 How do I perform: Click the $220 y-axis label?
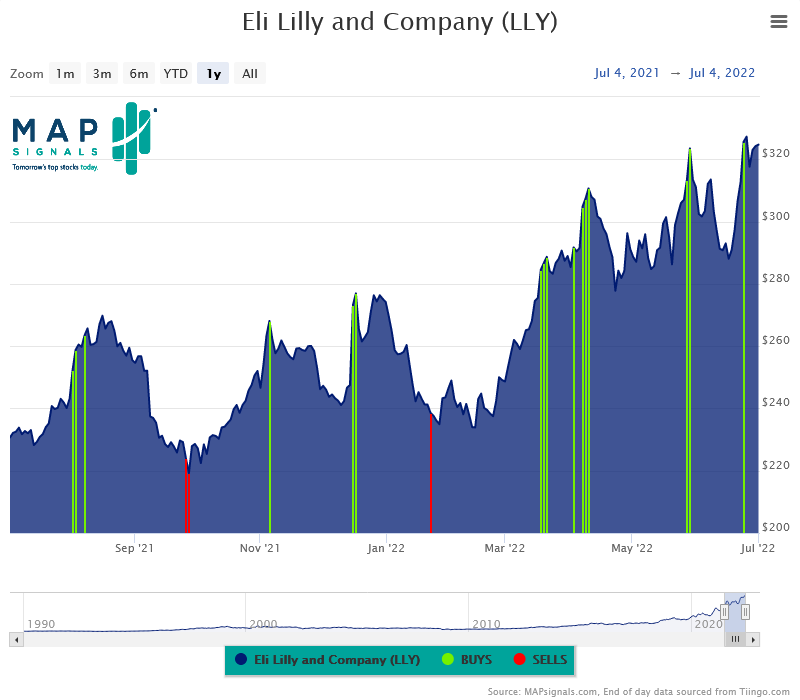click(776, 465)
